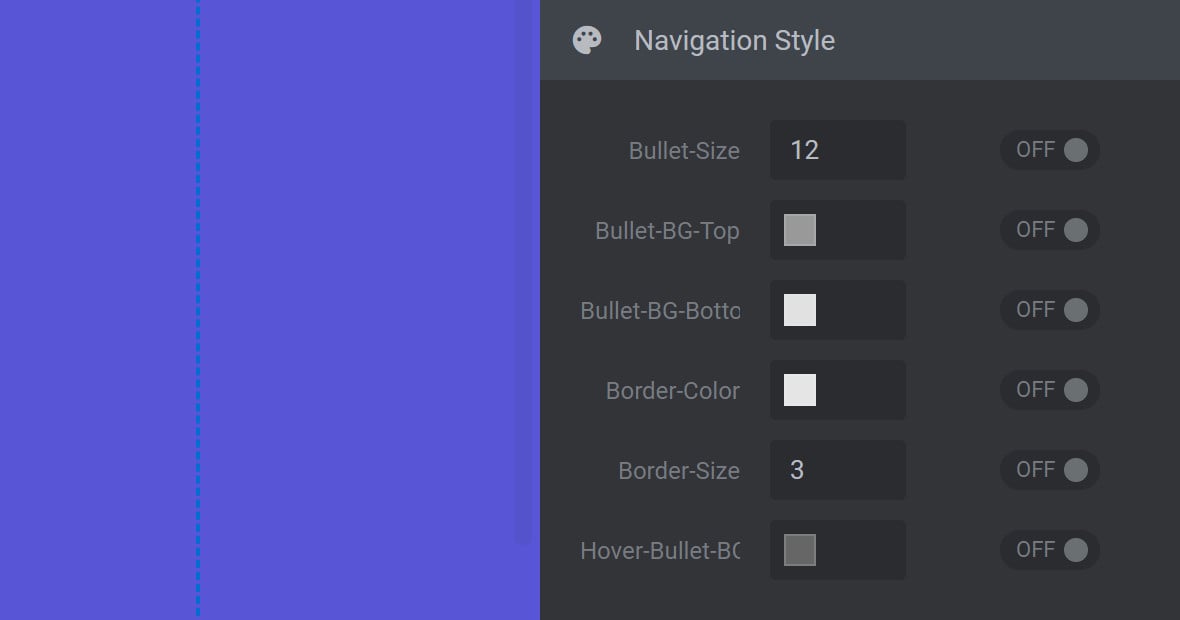Switch the Border-Color toggle on
The height and width of the screenshot is (620, 1180).
pos(1050,390)
